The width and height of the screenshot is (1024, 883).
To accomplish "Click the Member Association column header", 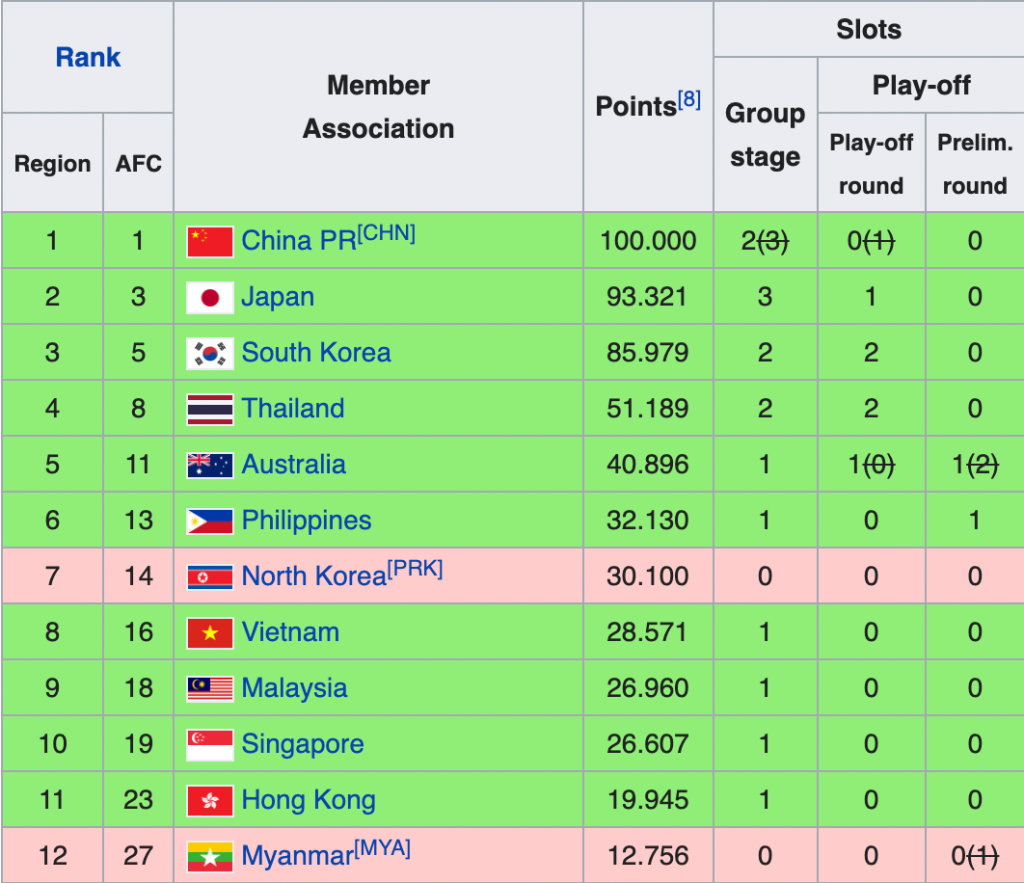I will pyautogui.click(x=378, y=106).
